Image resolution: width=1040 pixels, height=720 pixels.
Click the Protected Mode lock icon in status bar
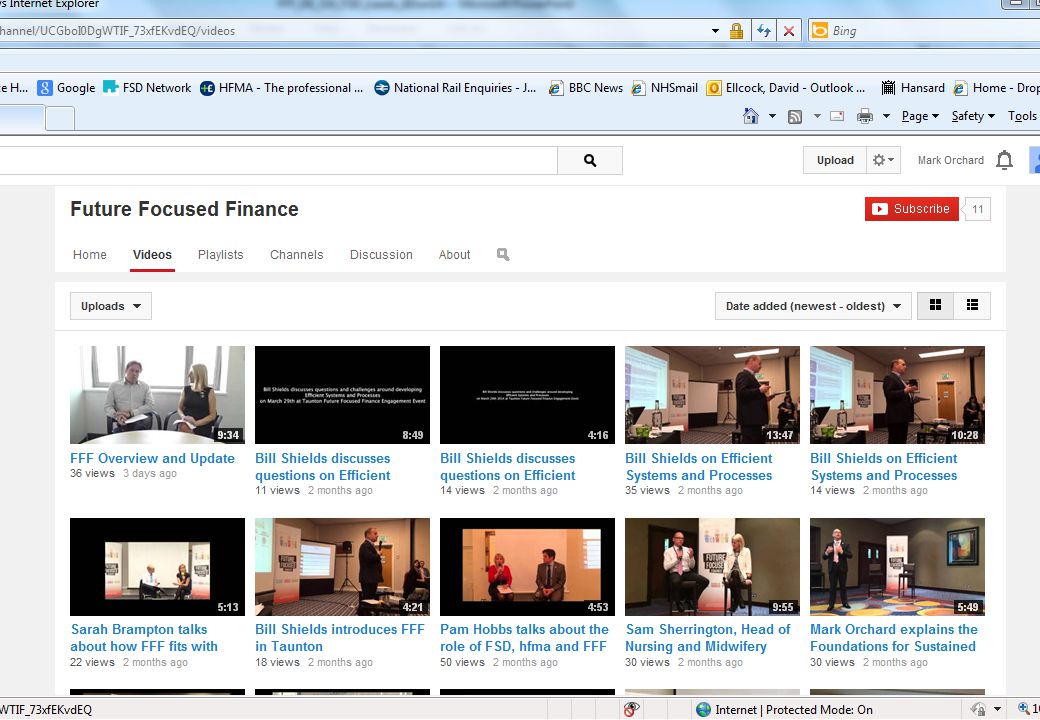click(978, 709)
